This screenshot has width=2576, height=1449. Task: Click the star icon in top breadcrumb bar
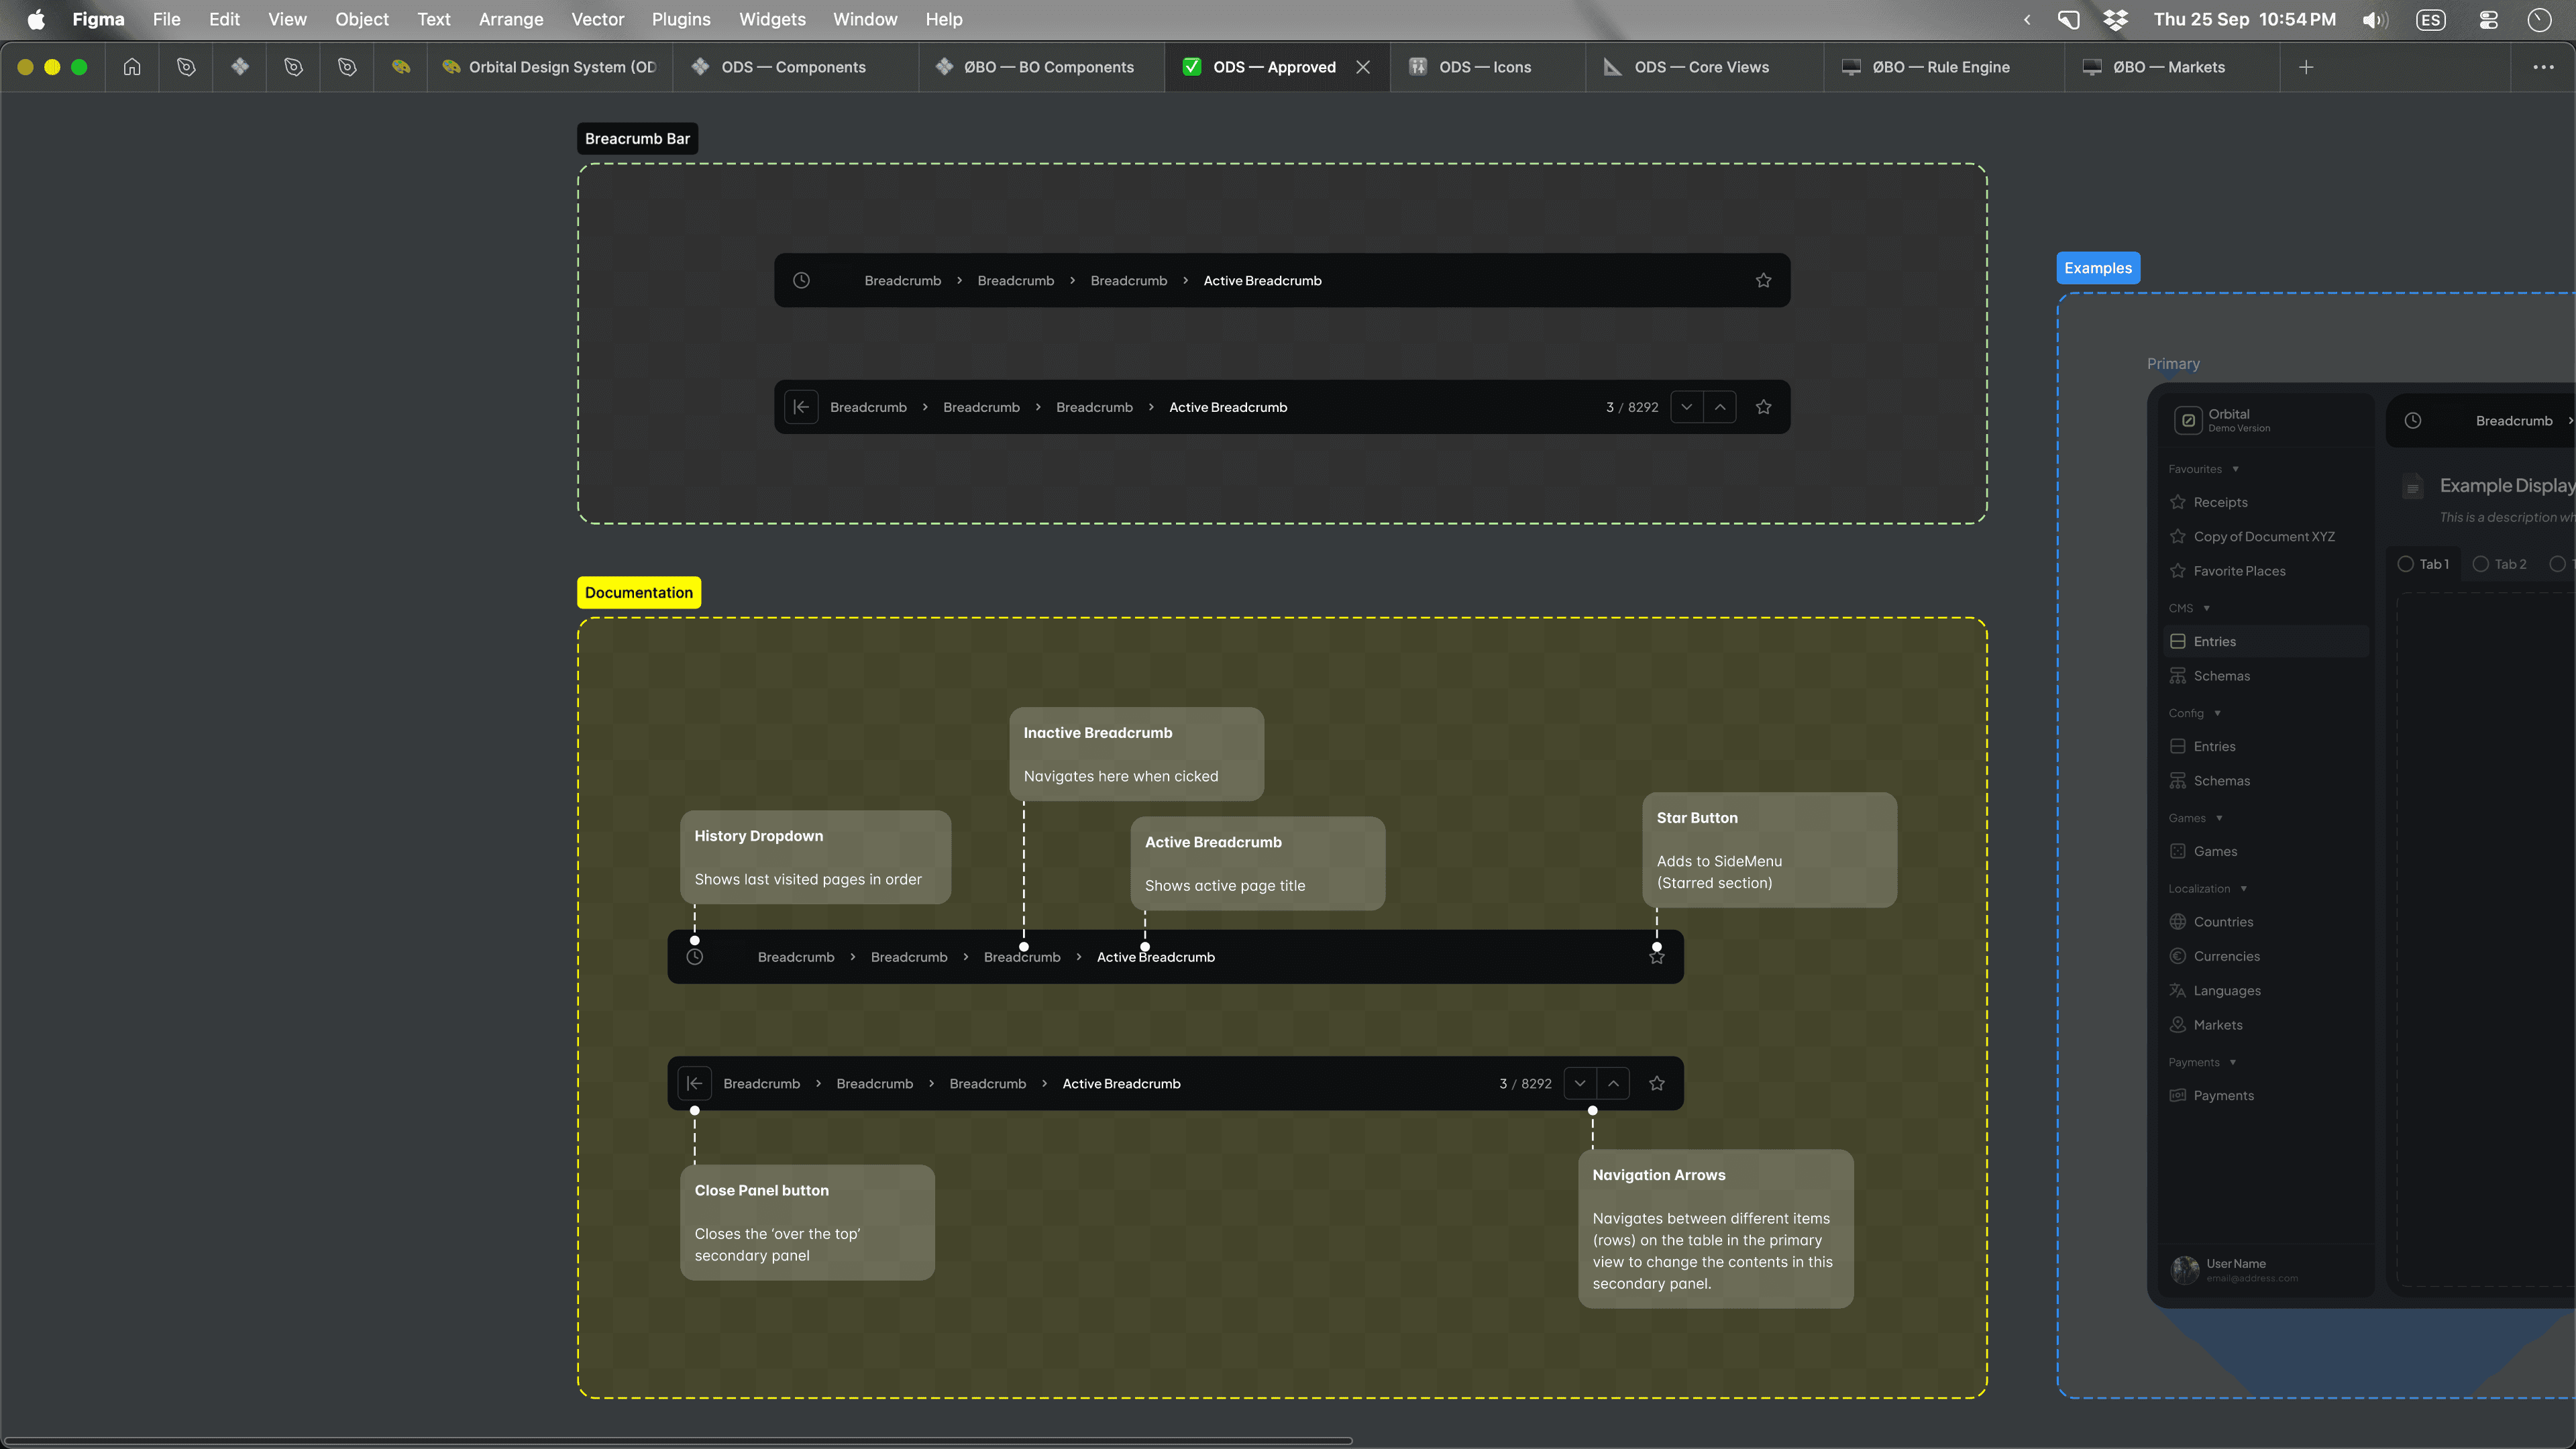(1763, 280)
